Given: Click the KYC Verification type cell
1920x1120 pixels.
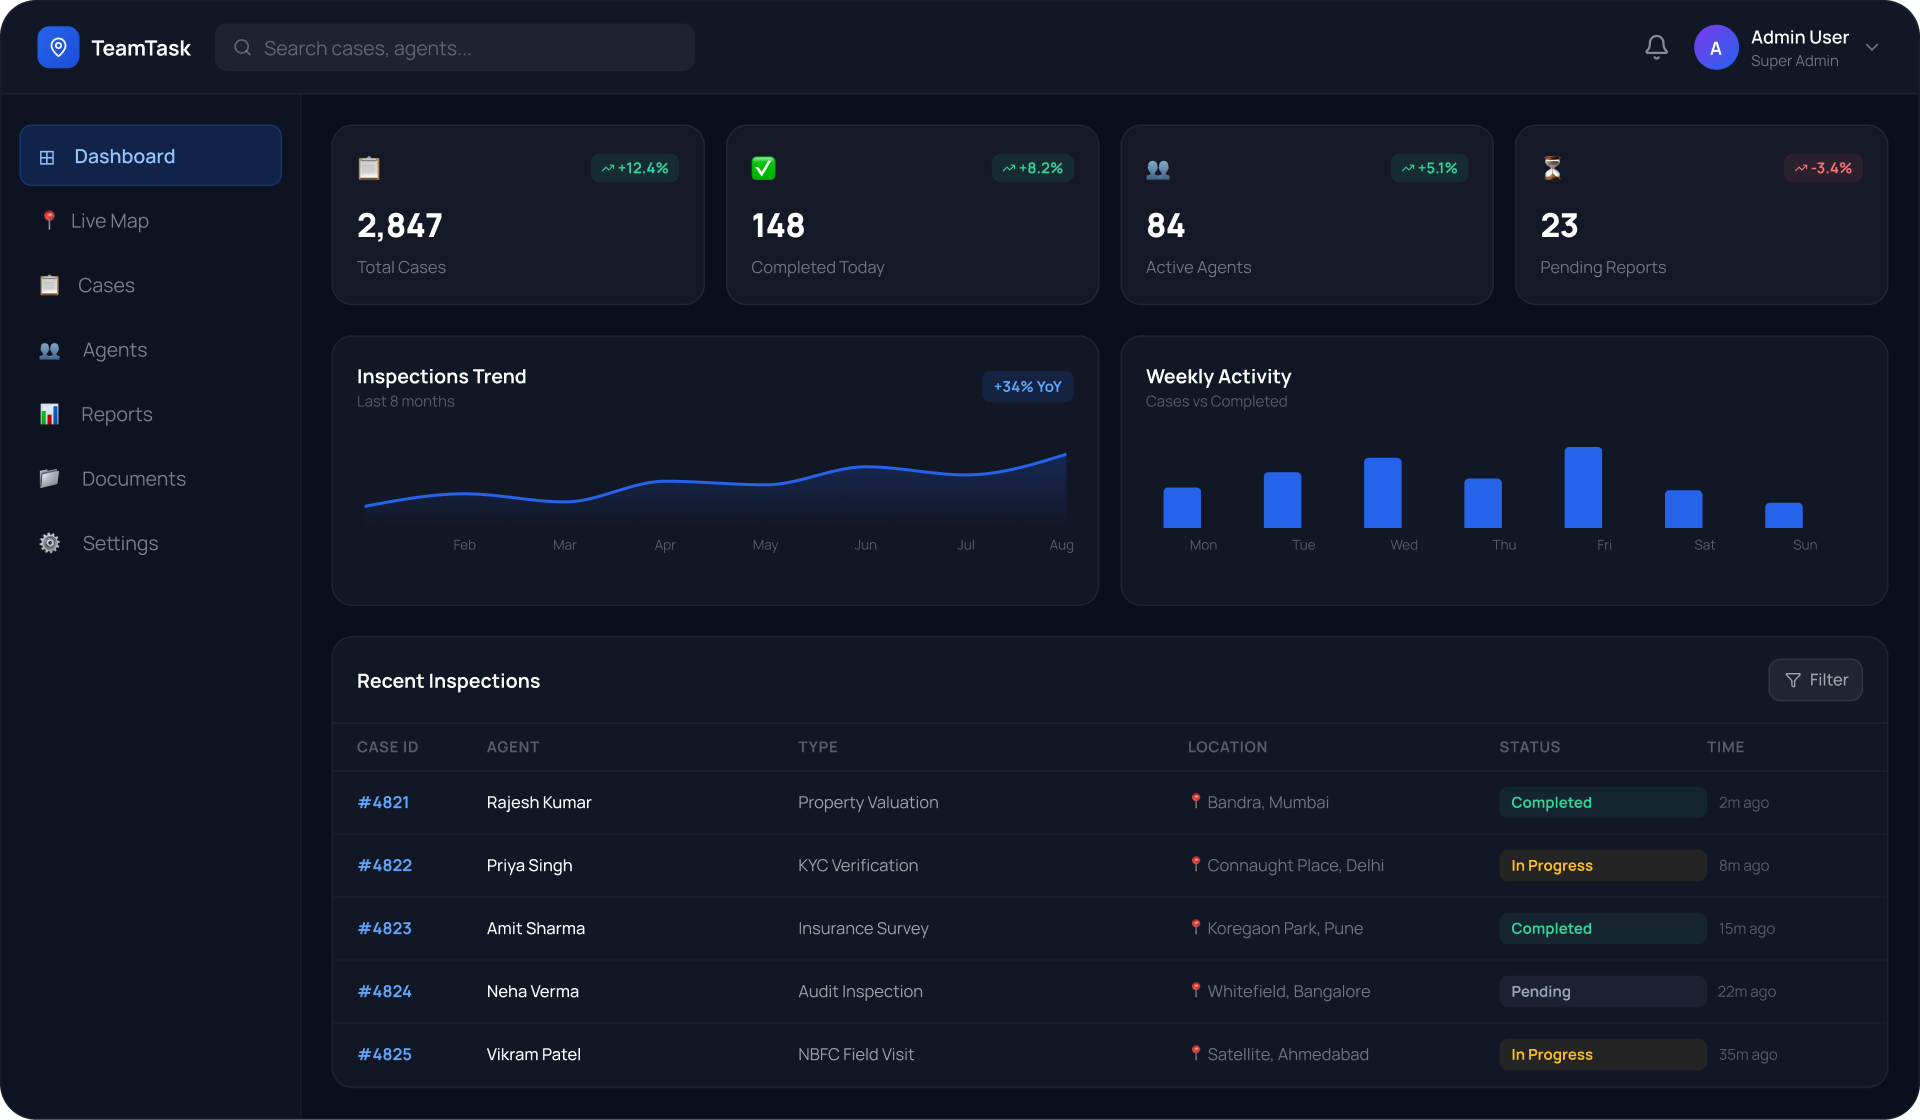Looking at the screenshot, I should (x=858, y=865).
